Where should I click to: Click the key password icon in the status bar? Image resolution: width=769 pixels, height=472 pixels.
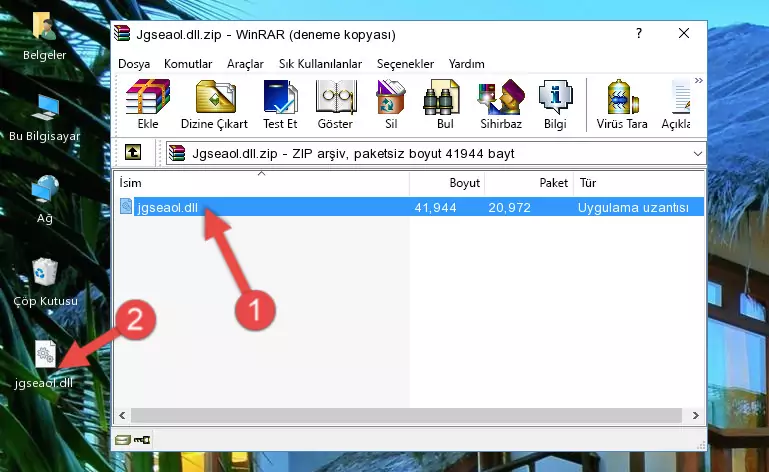coord(142,440)
